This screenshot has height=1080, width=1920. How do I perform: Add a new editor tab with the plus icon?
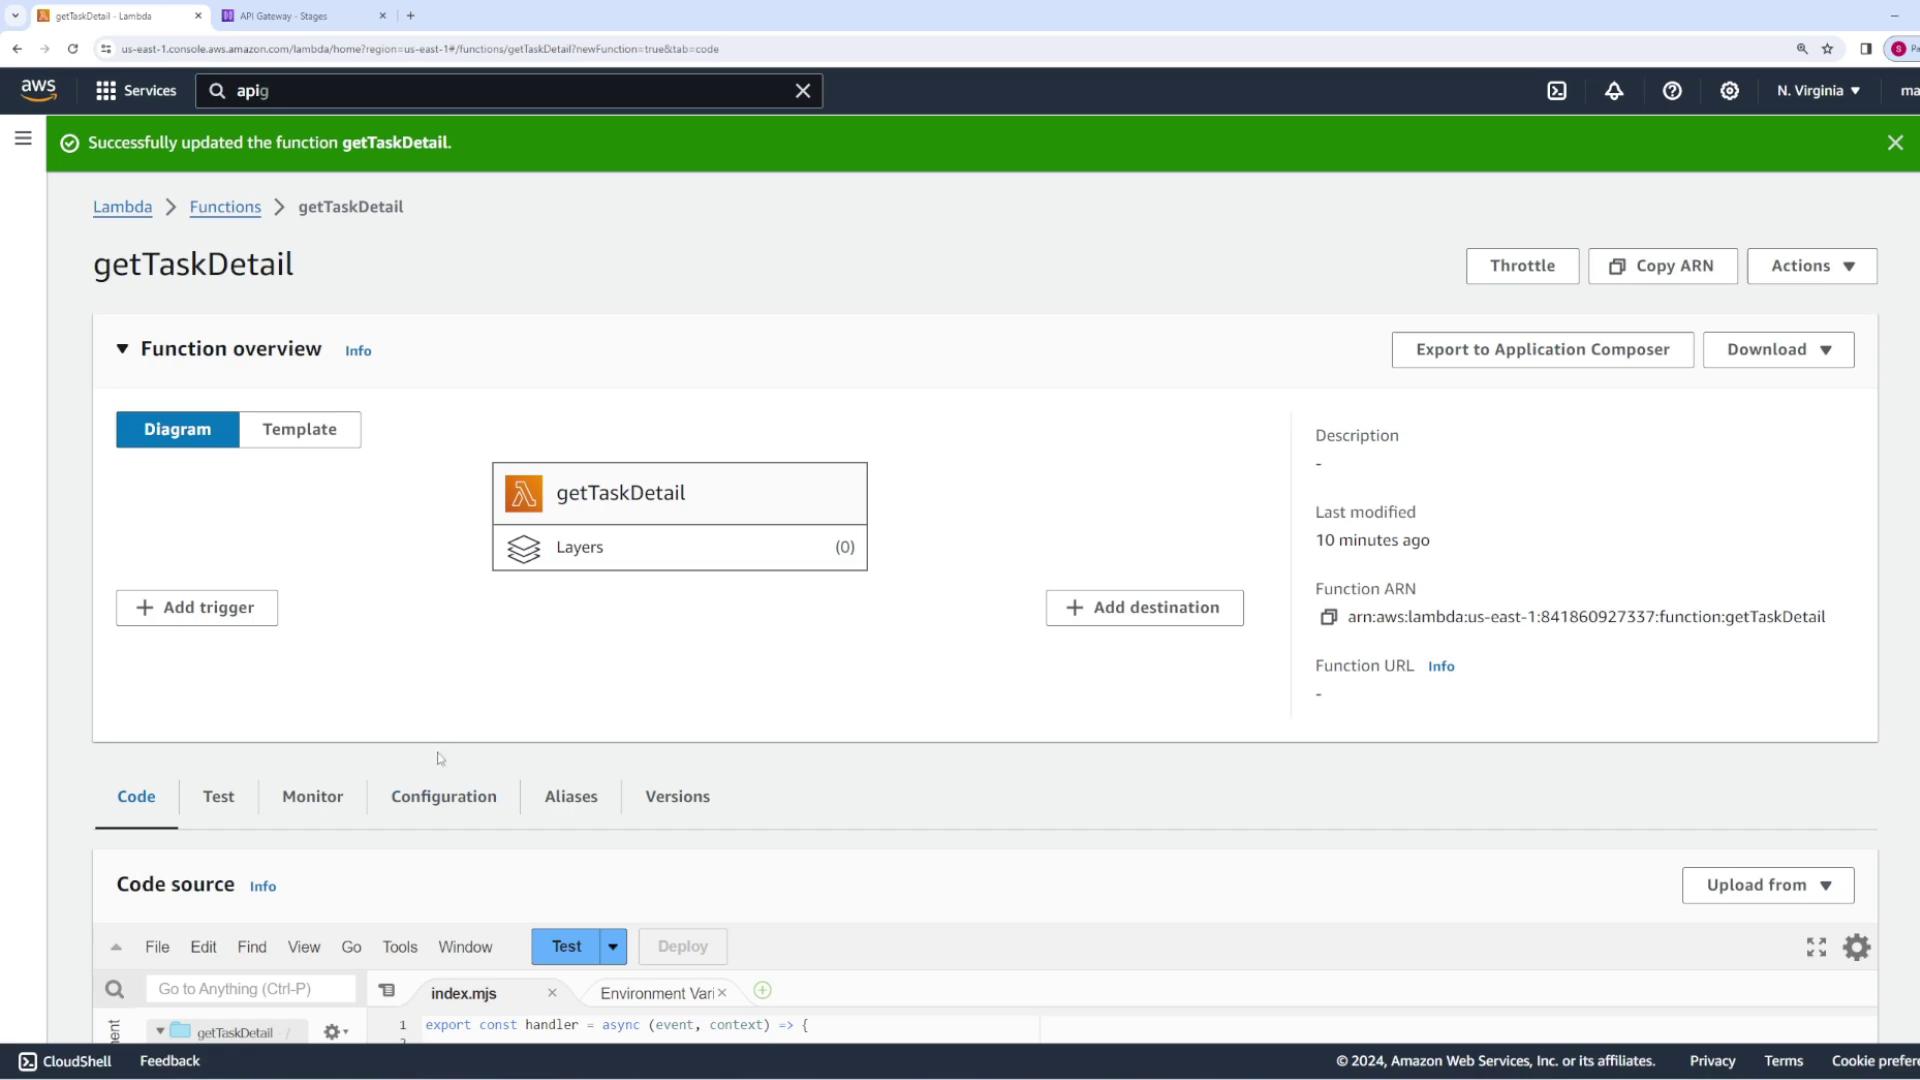click(762, 990)
